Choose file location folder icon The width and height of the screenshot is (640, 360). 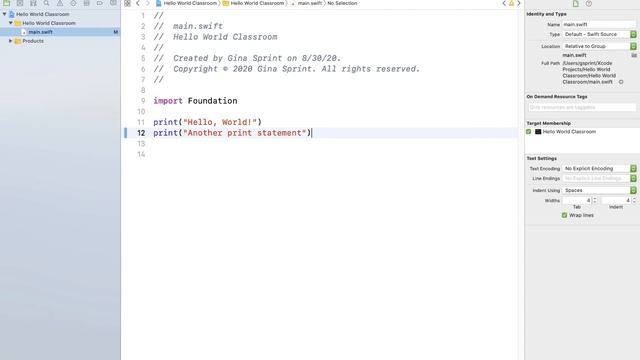point(634,55)
